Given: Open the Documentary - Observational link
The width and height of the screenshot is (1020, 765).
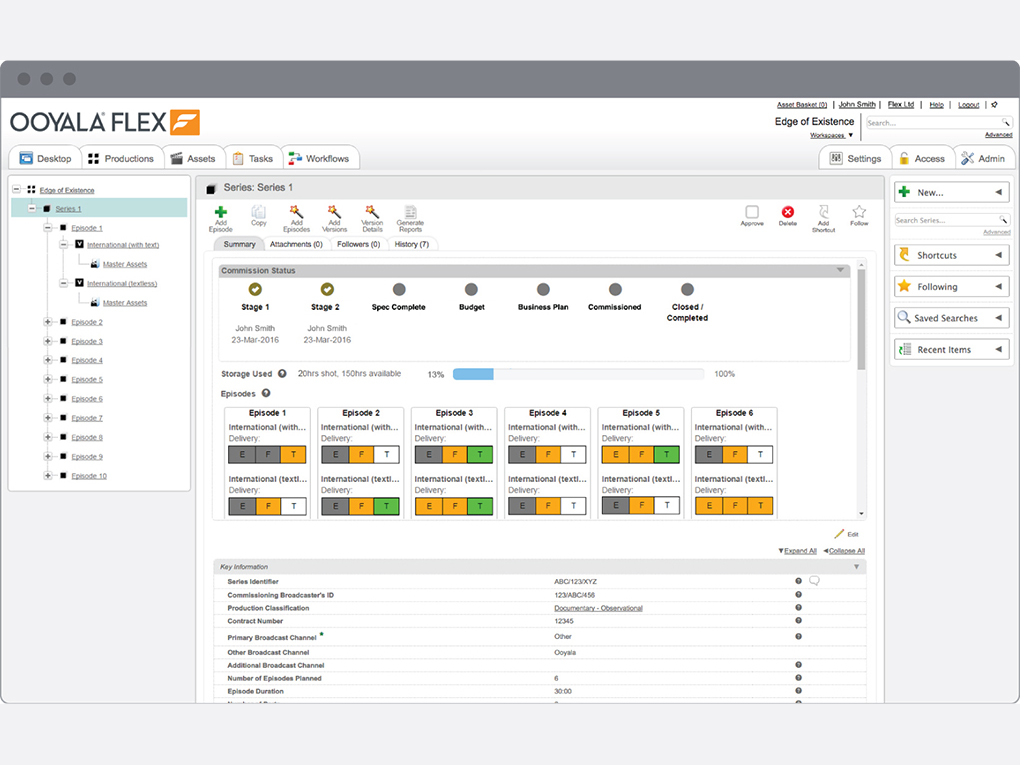Looking at the screenshot, I should coord(598,608).
